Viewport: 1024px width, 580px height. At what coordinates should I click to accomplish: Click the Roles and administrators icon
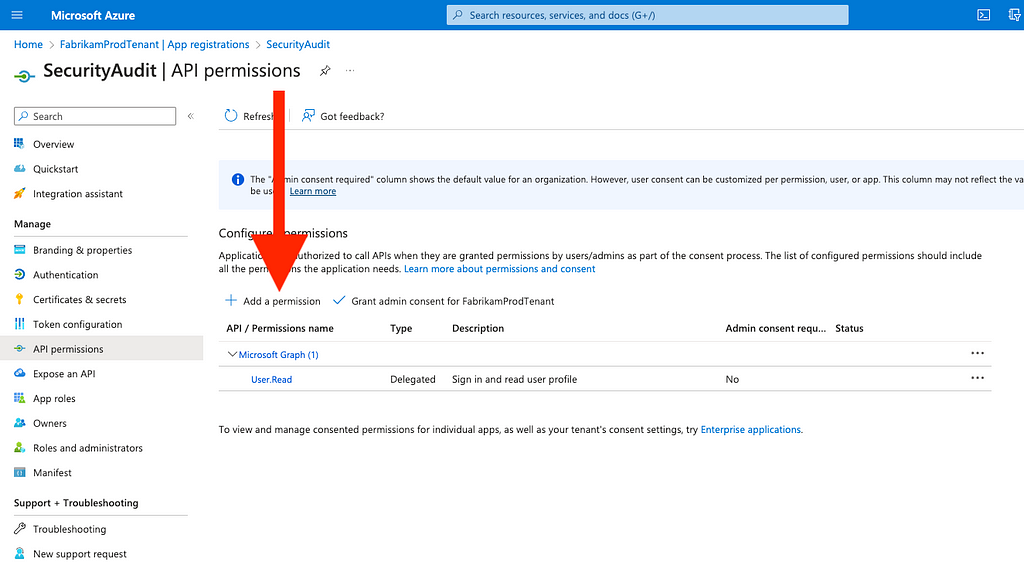point(19,447)
